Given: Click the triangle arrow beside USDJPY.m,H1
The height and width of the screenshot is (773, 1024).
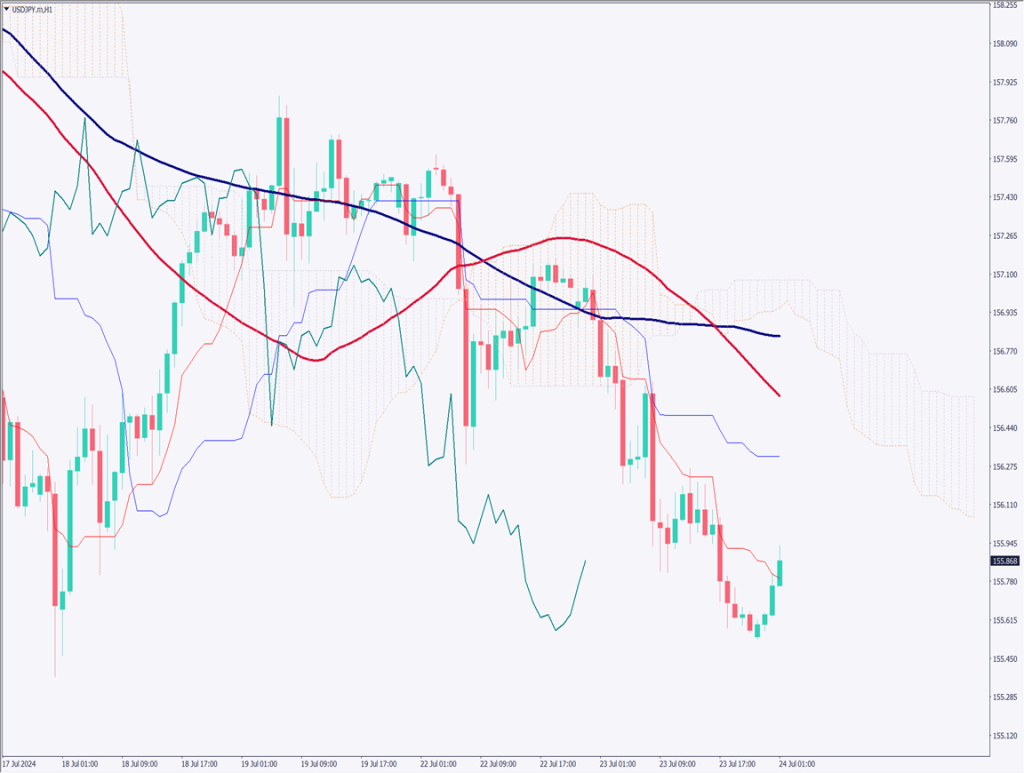Looking at the screenshot, I should [8, 8].
